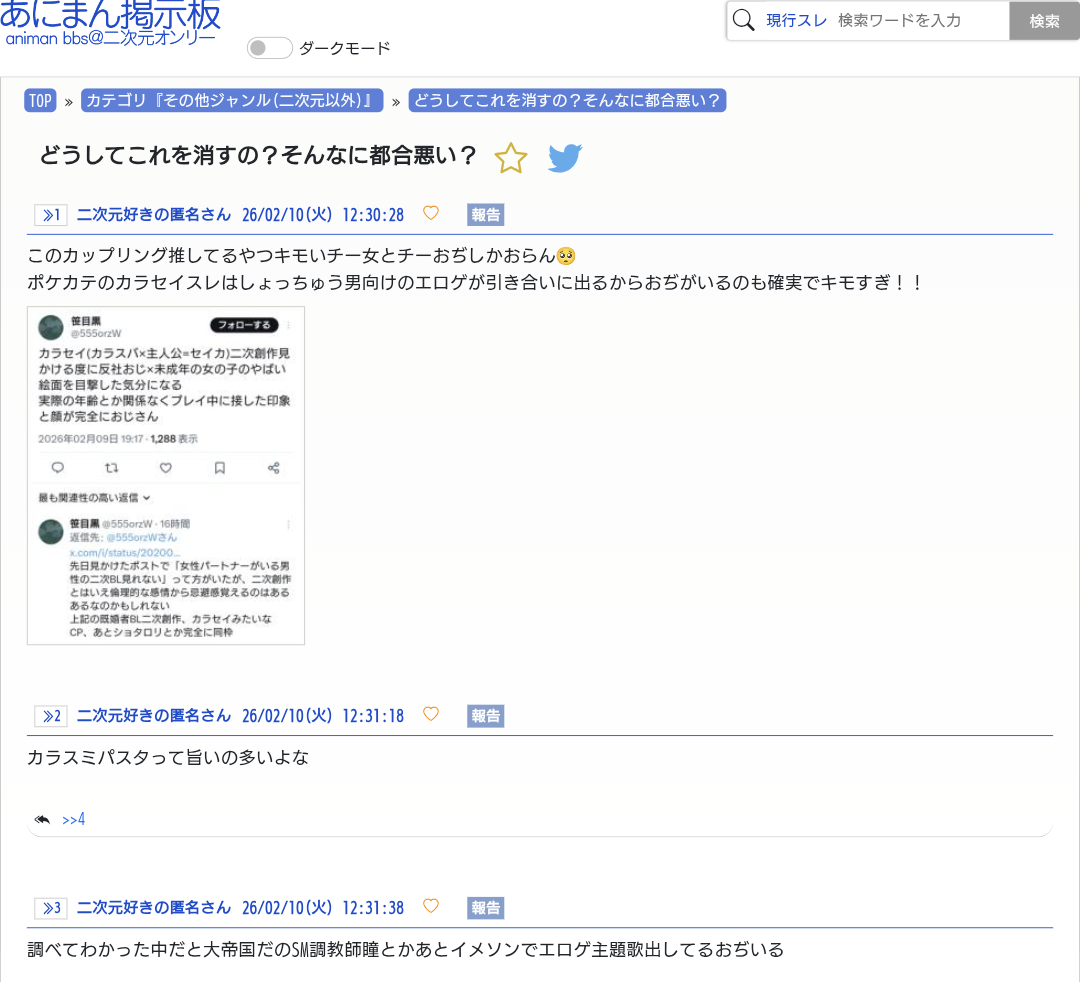Open the あにまん掲示板 site logo link
1080x982 pixels.
[x=110, y=18]
